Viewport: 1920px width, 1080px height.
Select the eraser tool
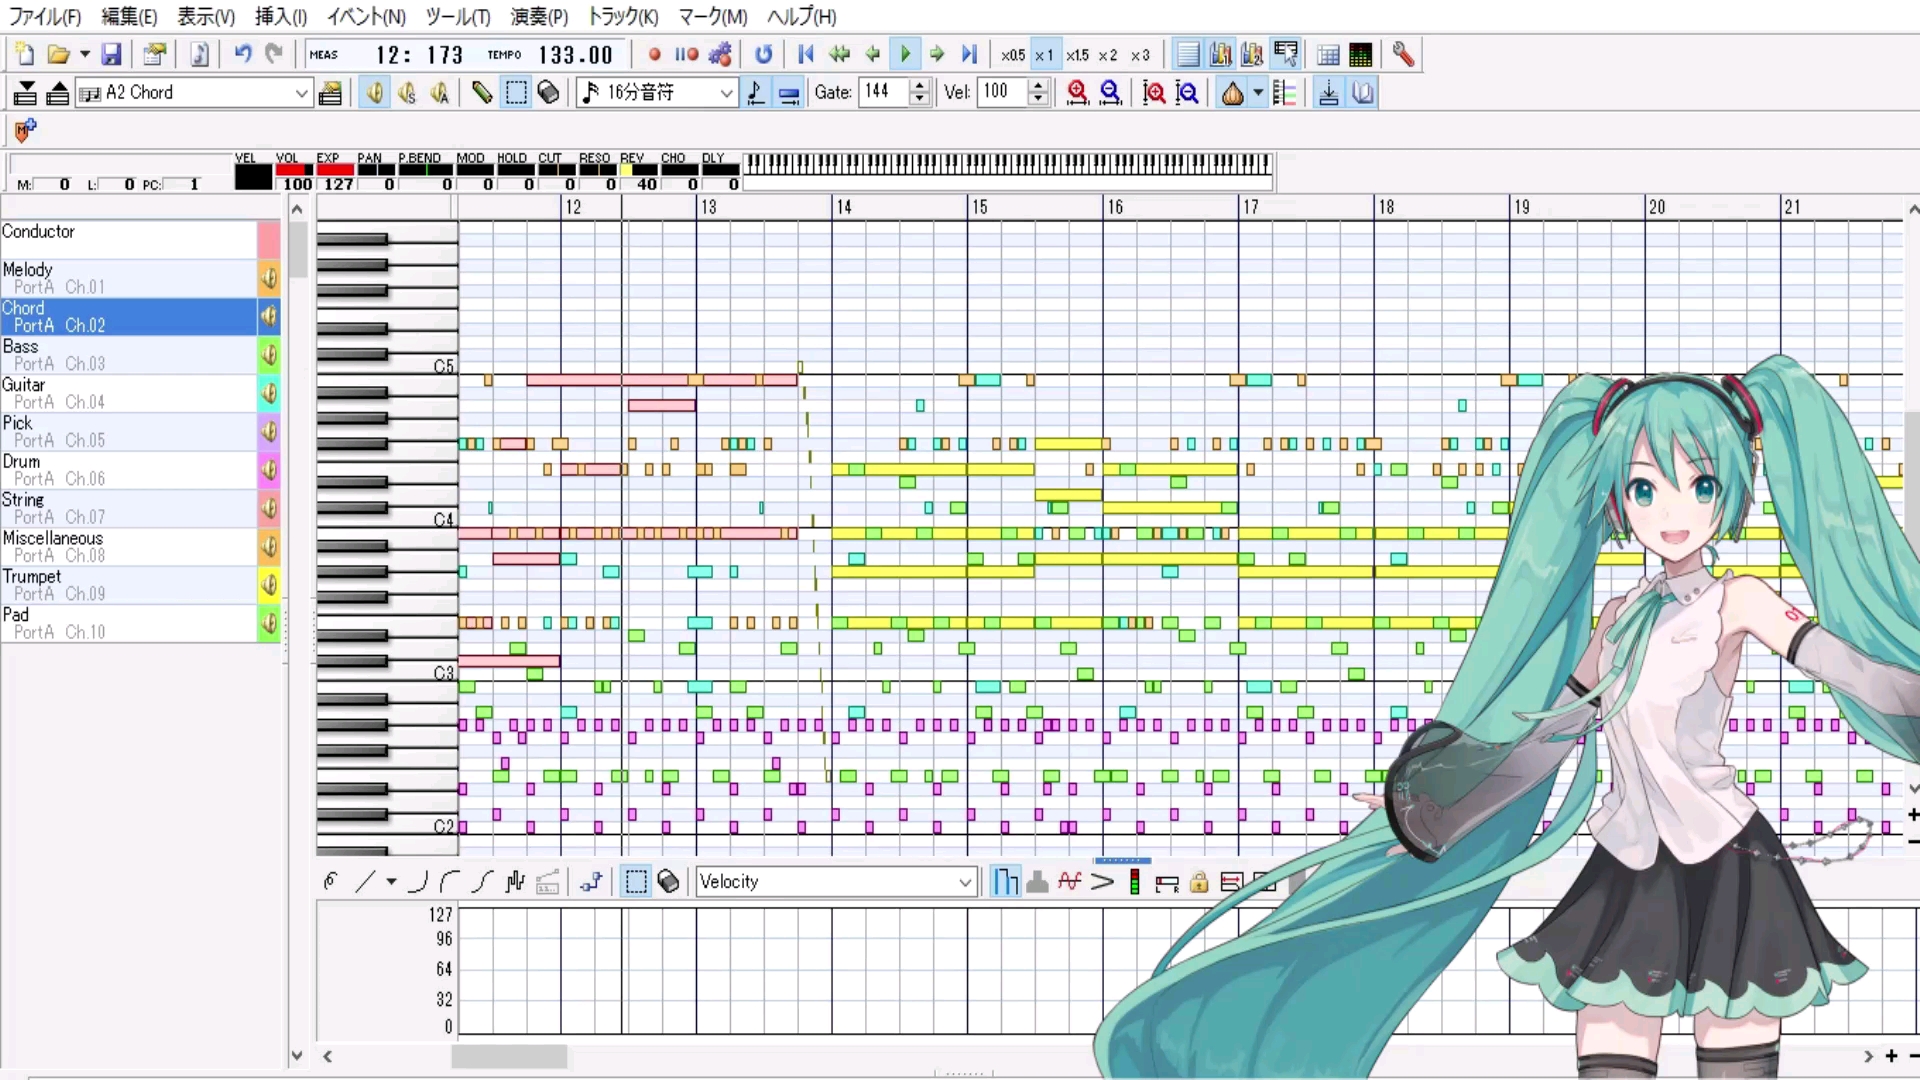point(548,93)
